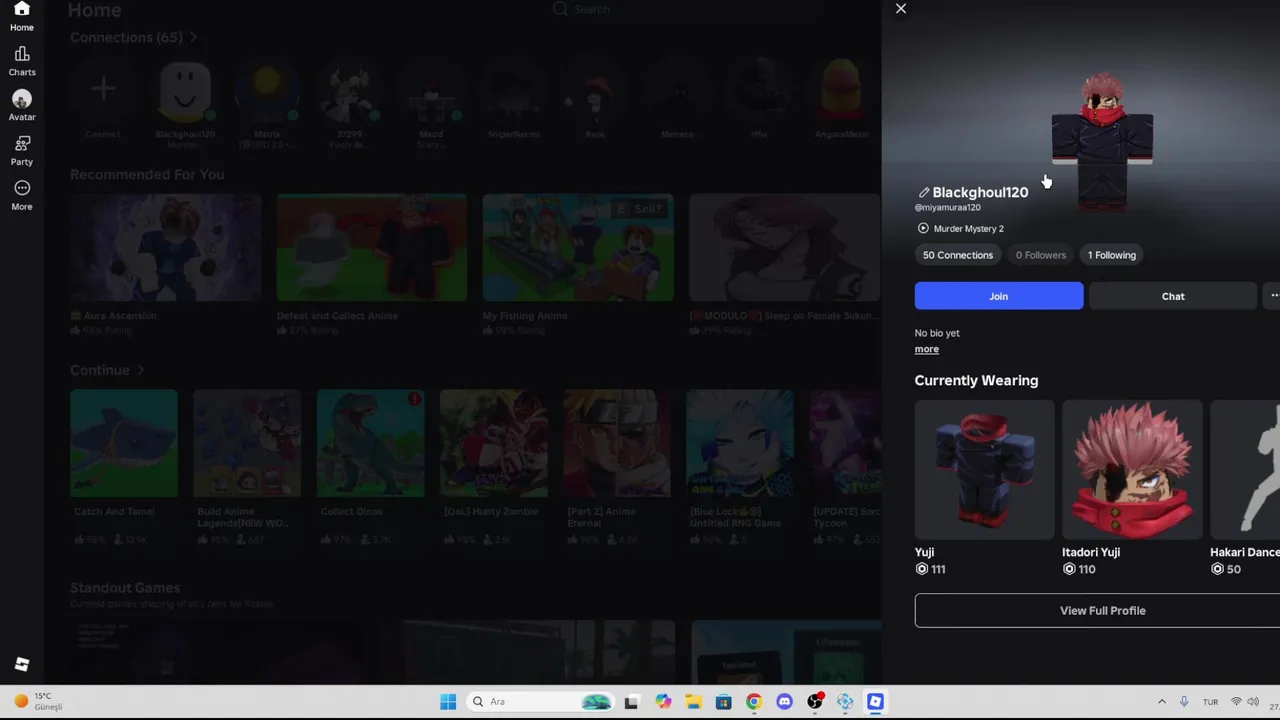Join Blackghoul120's game
1280x720 pixels.
point(998,296)
